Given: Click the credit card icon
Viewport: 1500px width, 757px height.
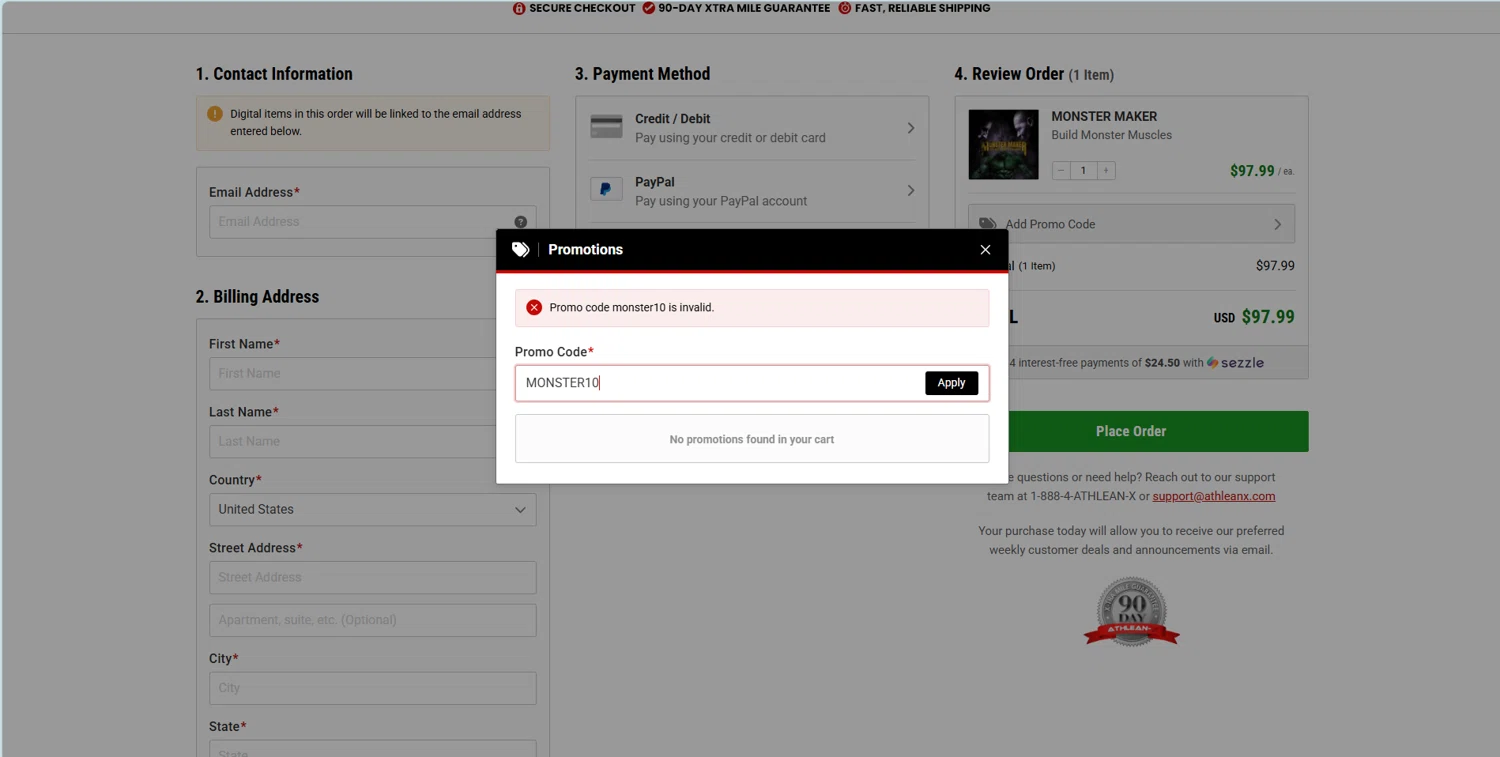Looking at the screenshot, I should click(x=606, y=127).
